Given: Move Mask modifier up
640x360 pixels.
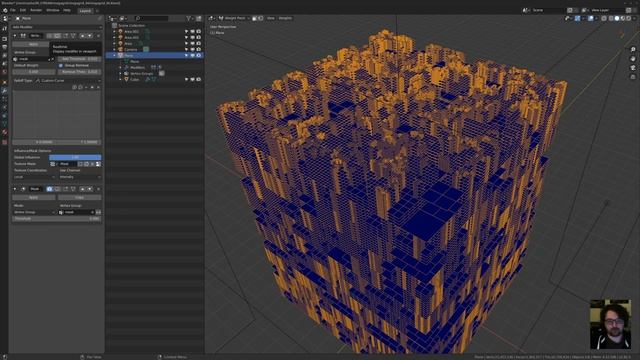Looking at the screenshot, I should [82, 189].
